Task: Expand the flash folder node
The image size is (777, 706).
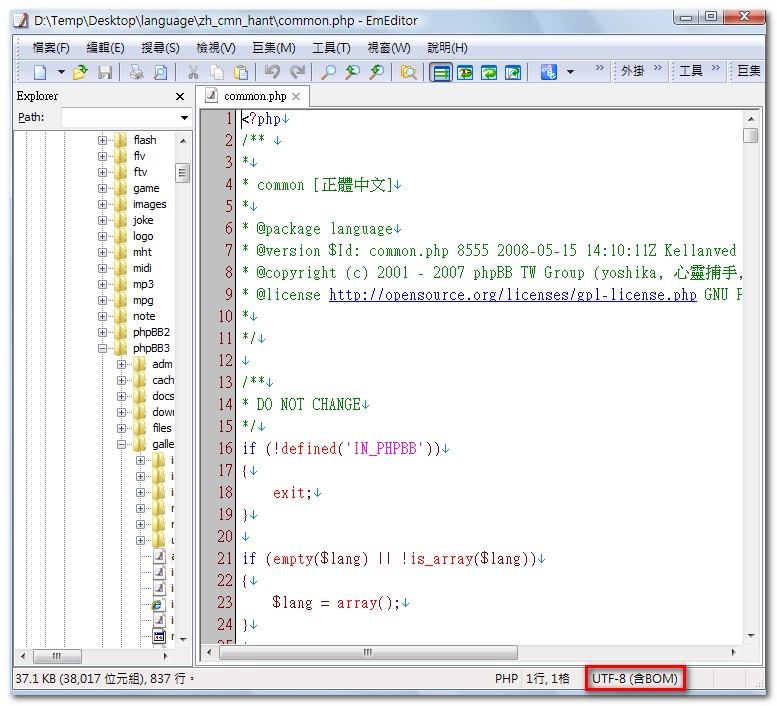Action: (x=102, y=140)
